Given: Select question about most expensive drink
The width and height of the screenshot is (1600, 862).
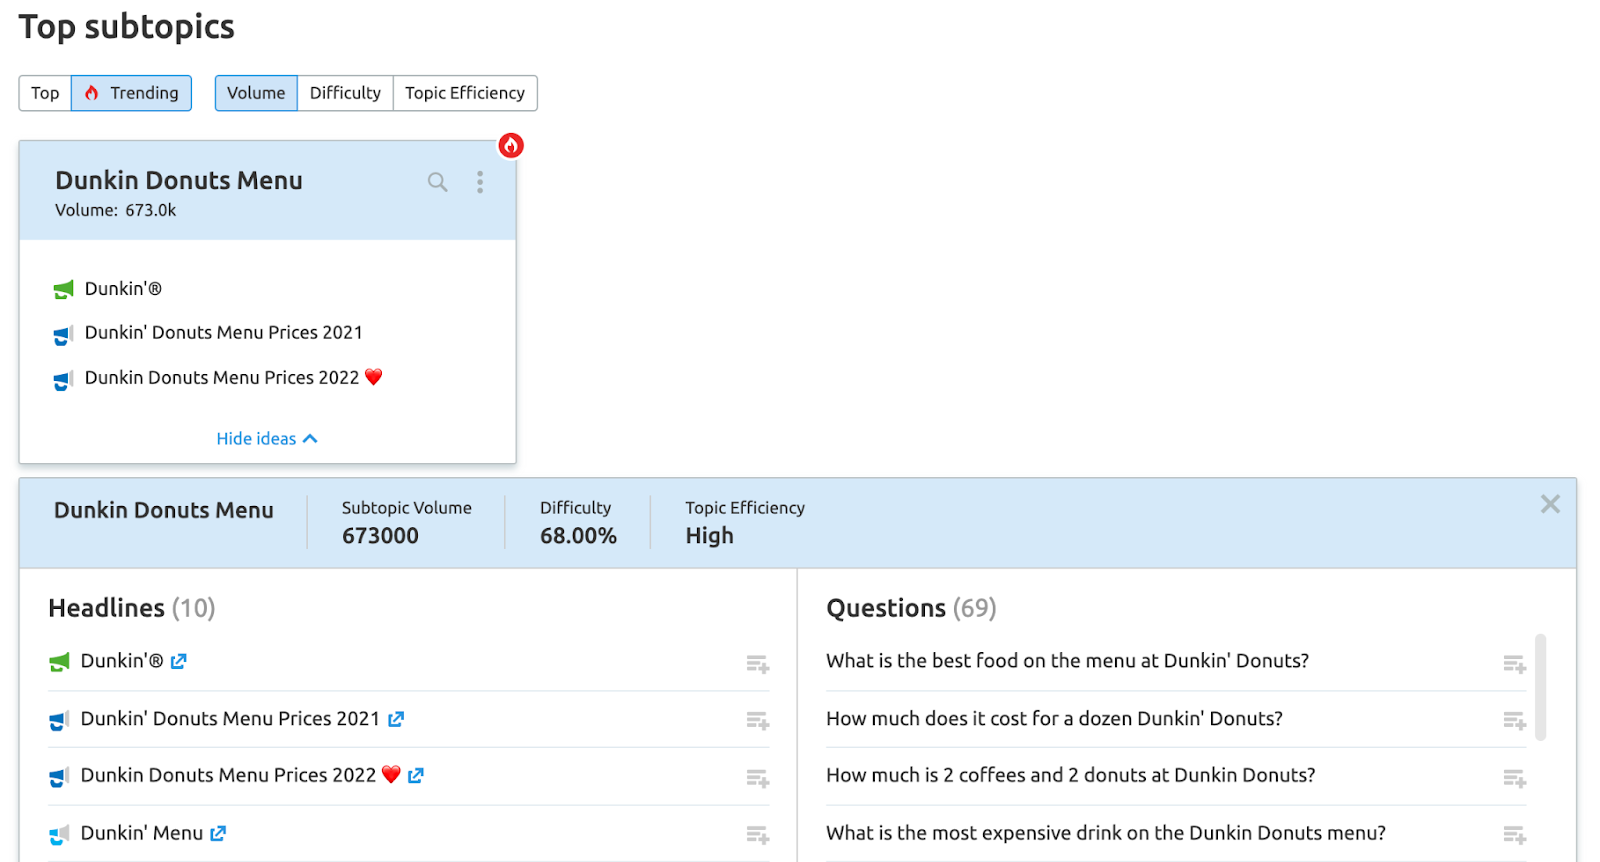Looking at the screenshot, I should click(x=1106, y=833).
